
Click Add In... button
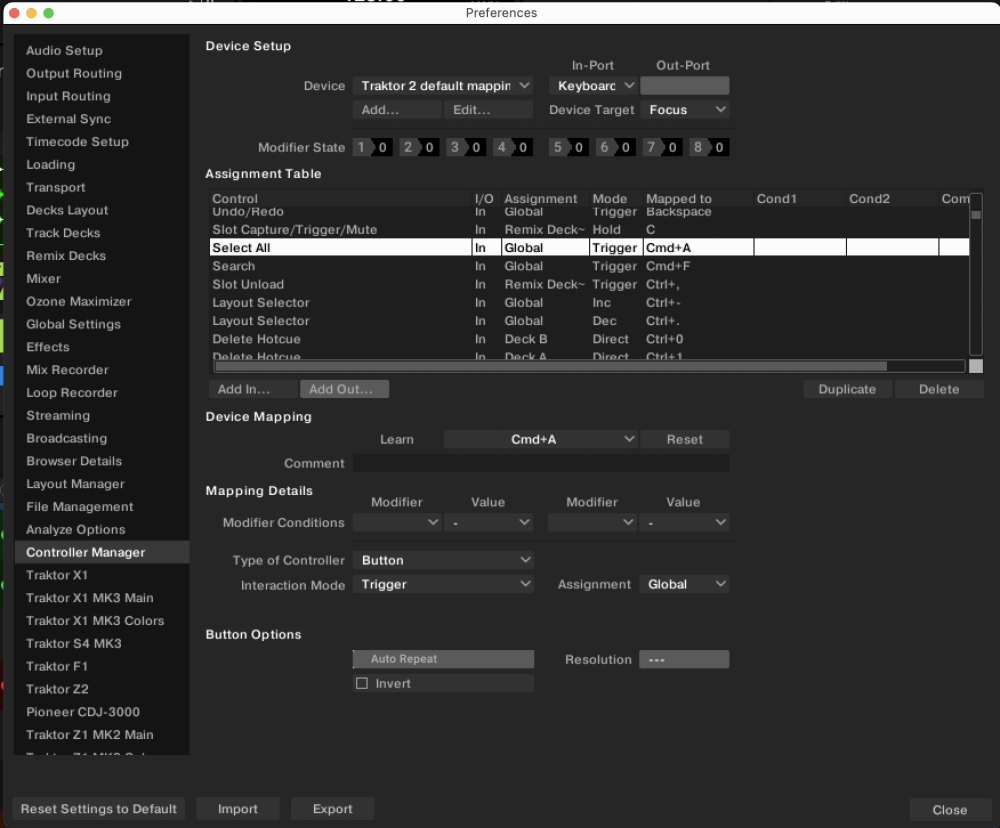pos(253,389)
